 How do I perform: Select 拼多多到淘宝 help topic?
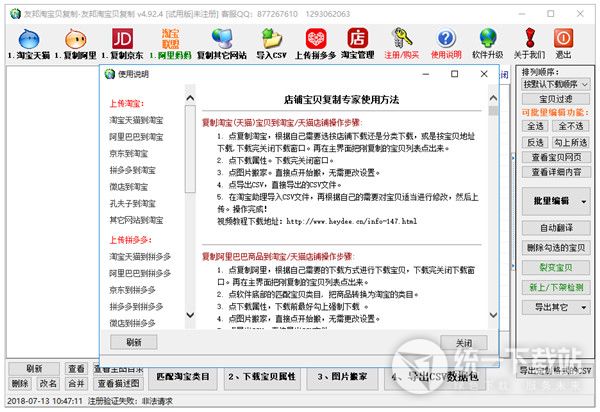(x=132, y=170)
